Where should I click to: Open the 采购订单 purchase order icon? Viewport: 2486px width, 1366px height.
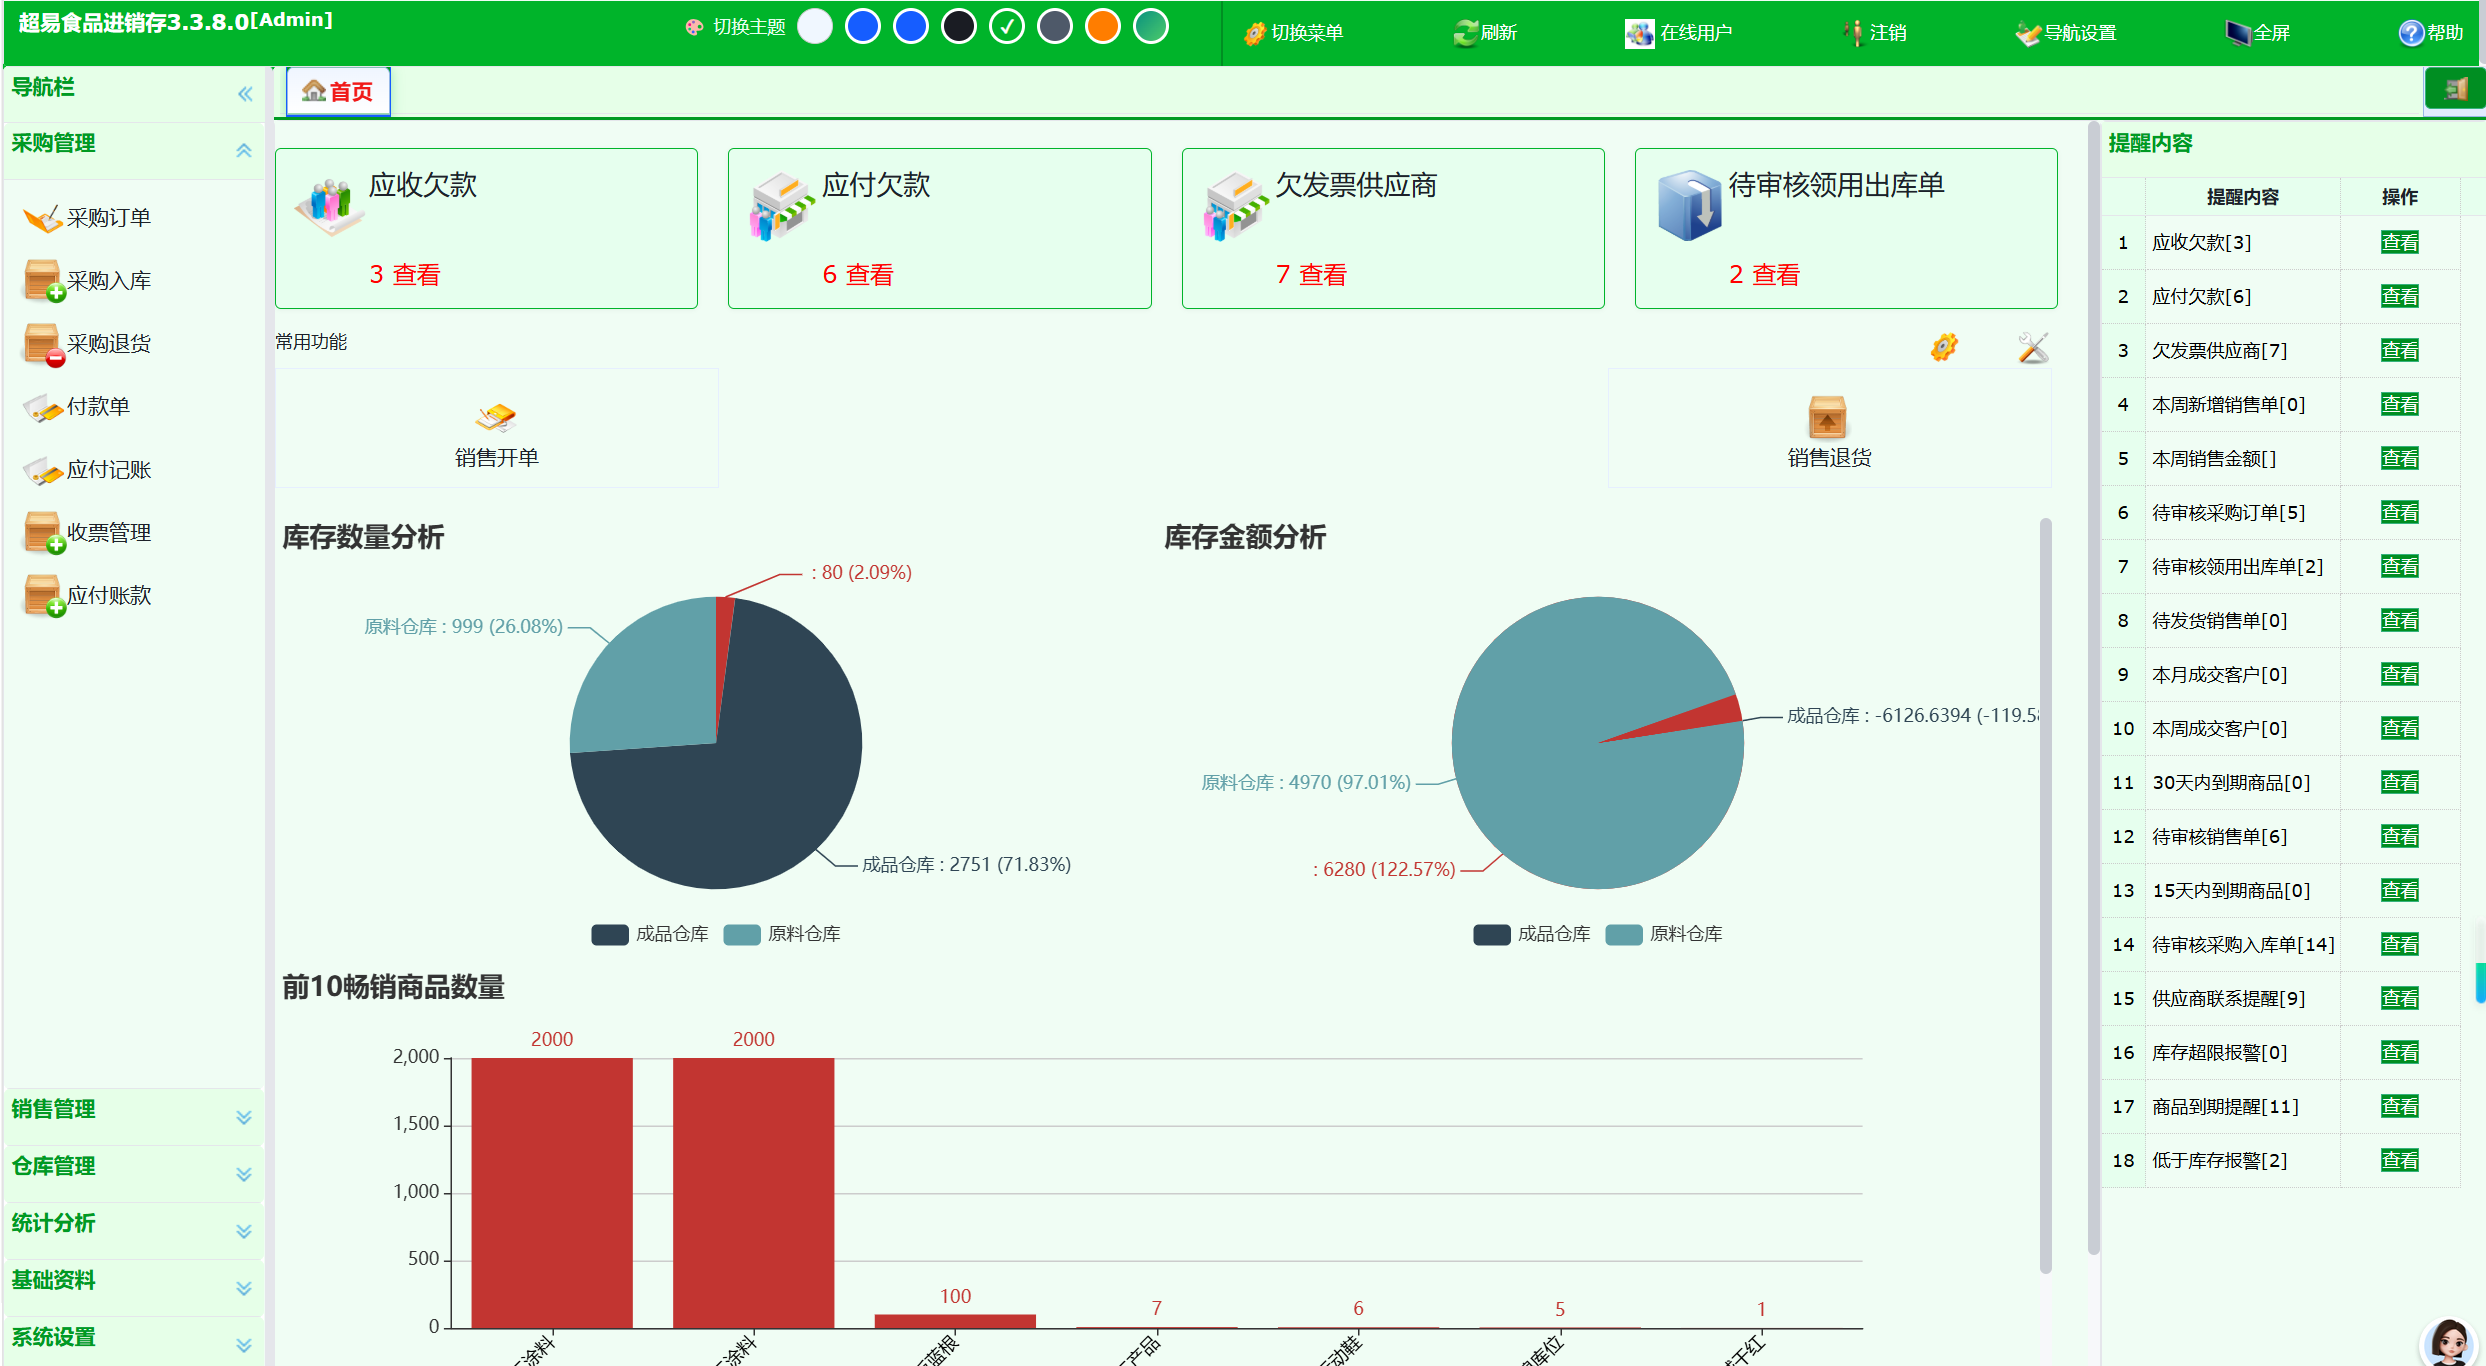[43, 218]
